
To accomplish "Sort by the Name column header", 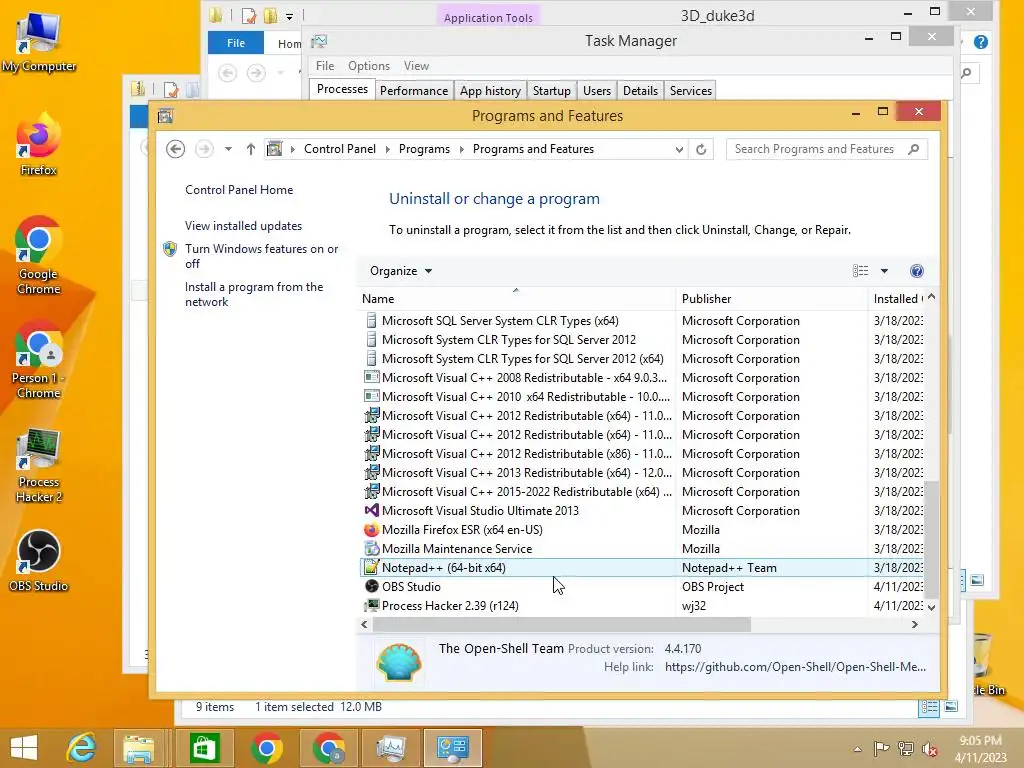I will click(x=517, y=298).
